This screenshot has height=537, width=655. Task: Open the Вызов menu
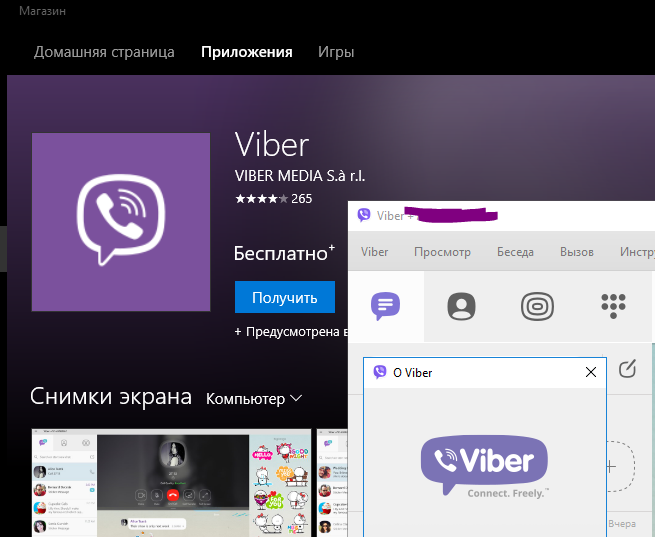click(x=576, y=252)
